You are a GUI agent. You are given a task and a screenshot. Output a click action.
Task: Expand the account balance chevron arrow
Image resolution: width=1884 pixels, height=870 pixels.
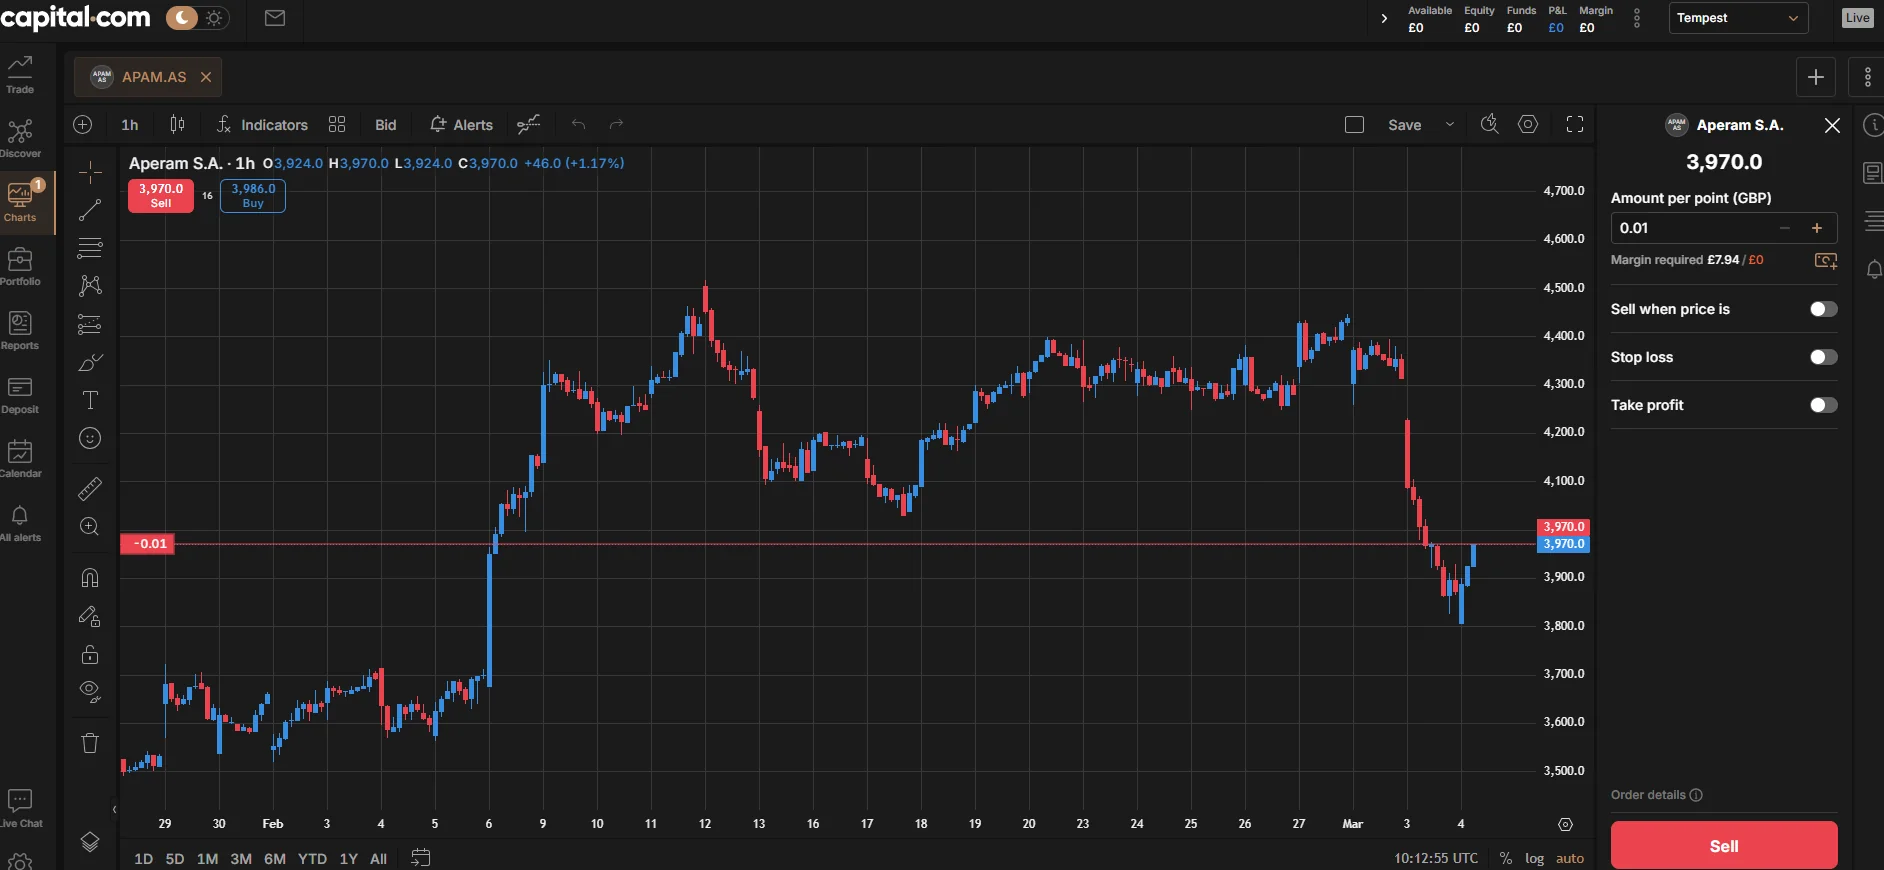pos(1384,18)
